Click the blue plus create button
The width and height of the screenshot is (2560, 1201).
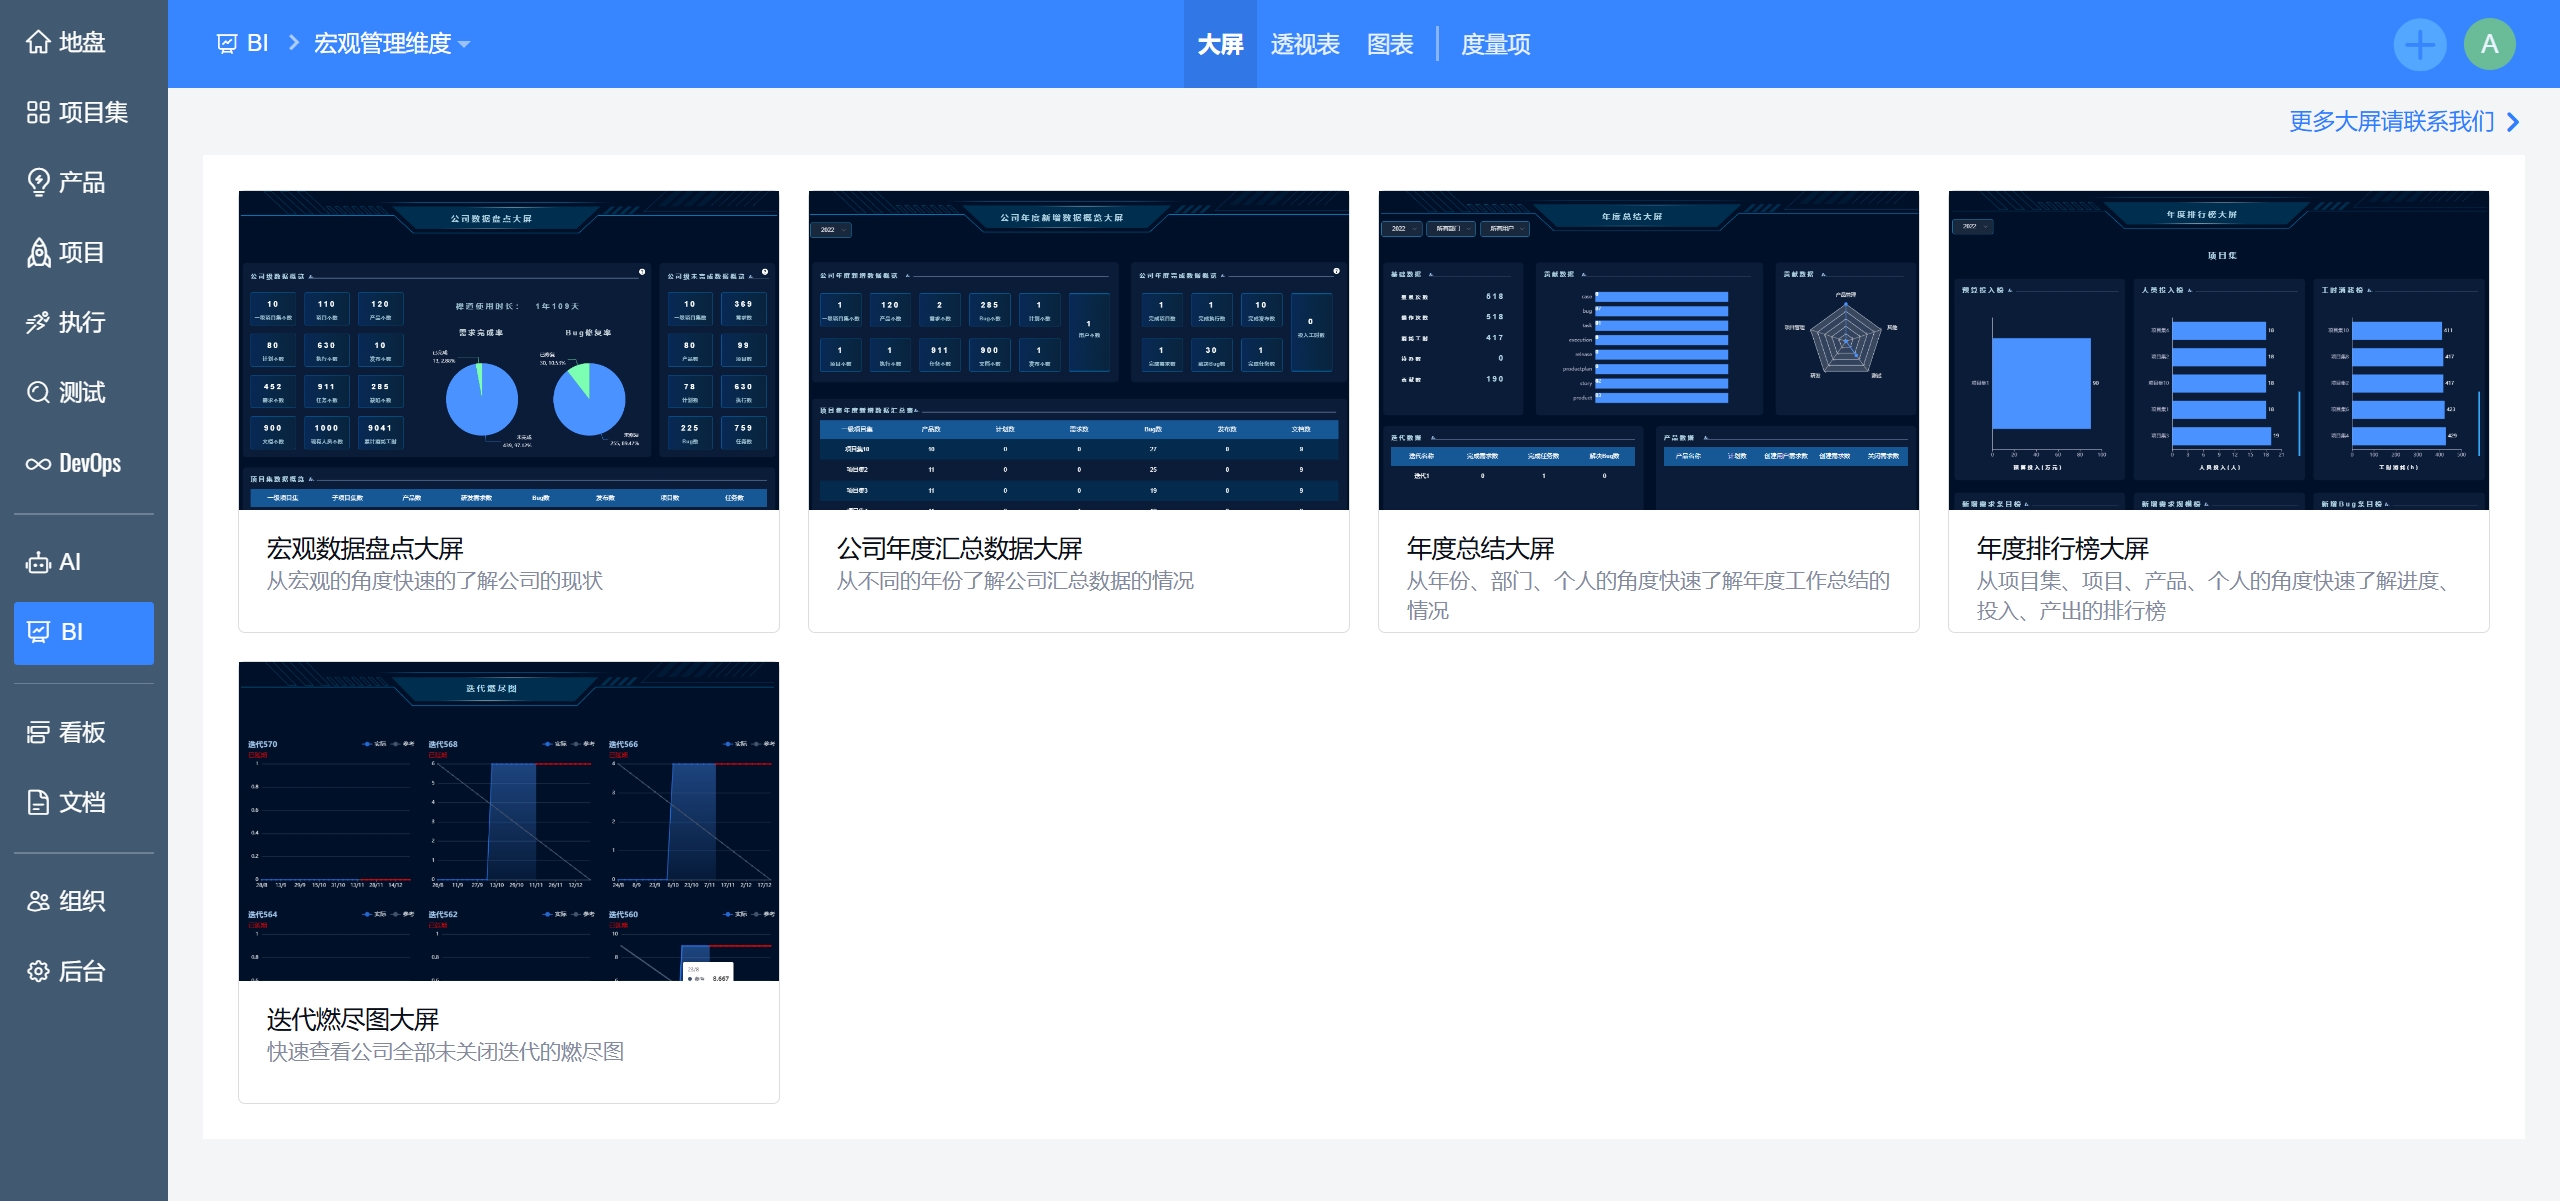tap(2419, 44)
